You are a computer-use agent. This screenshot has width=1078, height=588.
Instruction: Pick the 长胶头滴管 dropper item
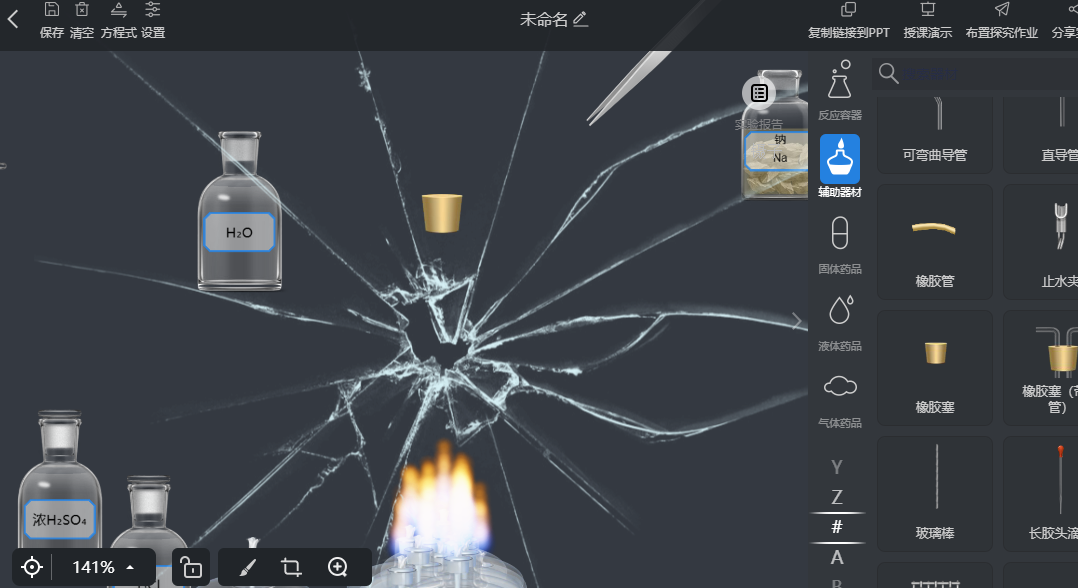coord(1041,494)
